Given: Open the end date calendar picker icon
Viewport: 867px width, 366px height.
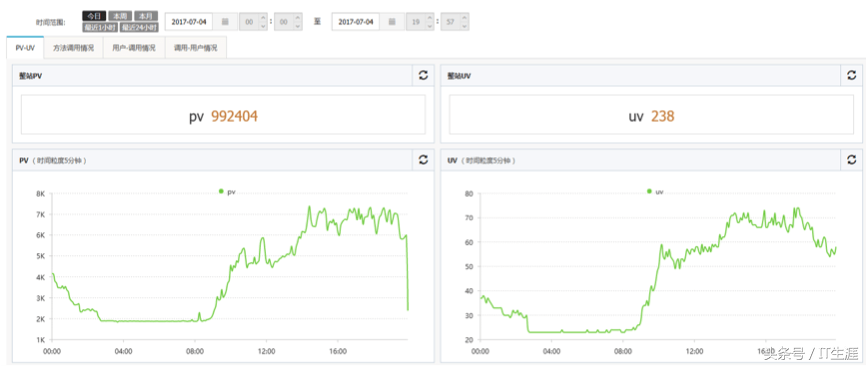Looking at the screenshot, I should click(391, 22).
